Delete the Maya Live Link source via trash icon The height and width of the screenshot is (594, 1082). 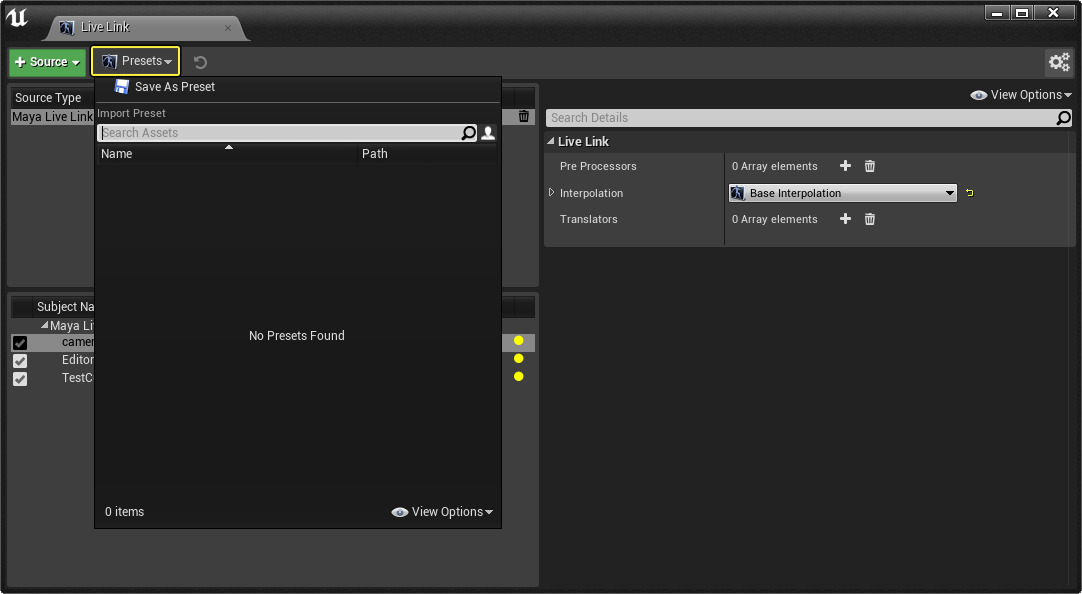[524, 117]
